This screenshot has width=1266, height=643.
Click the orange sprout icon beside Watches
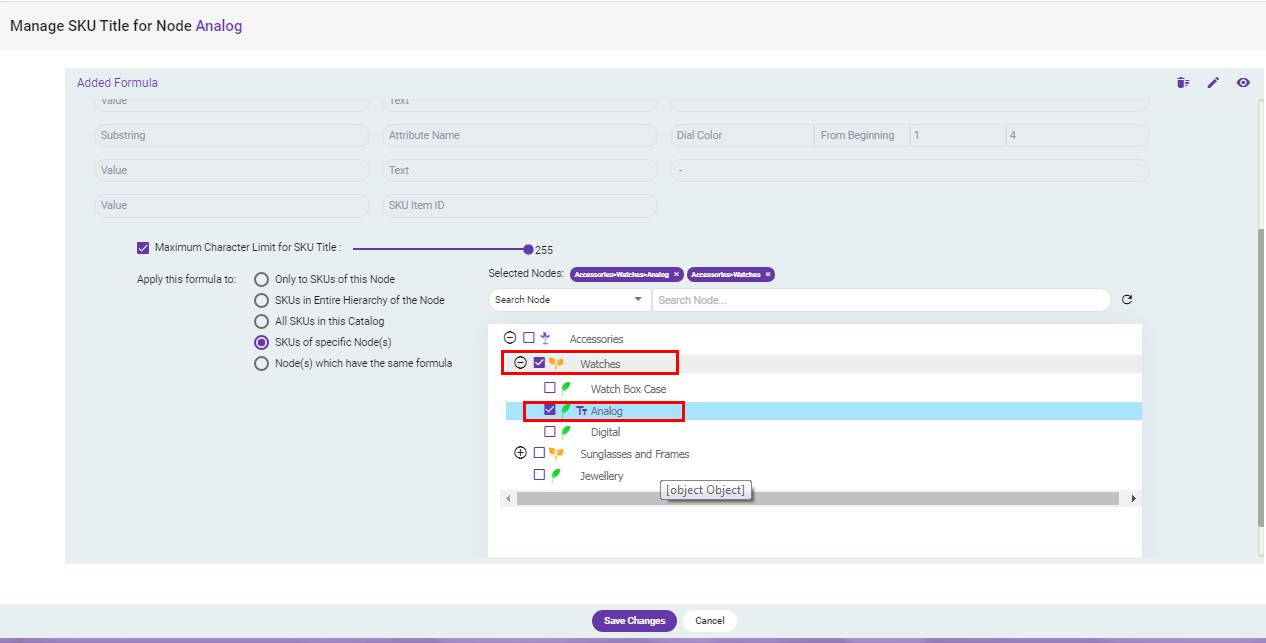(556, 364)
